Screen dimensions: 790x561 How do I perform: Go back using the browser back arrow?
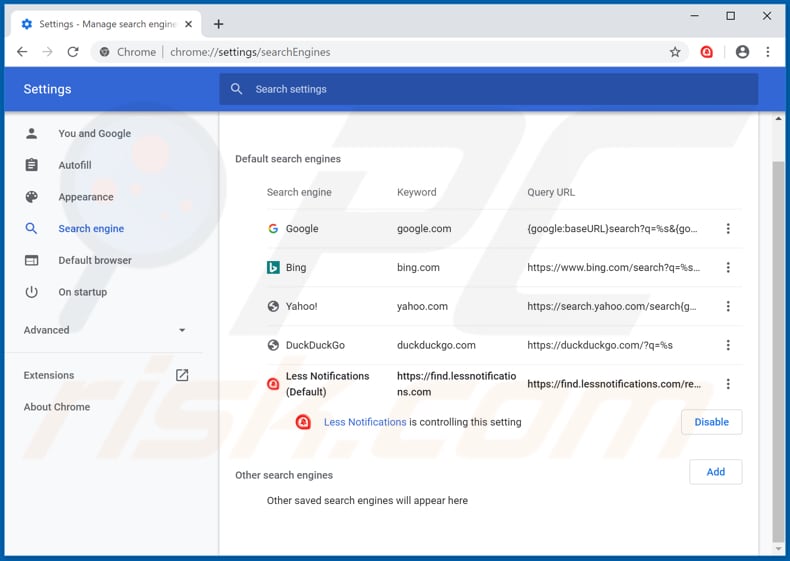(22, 52)
